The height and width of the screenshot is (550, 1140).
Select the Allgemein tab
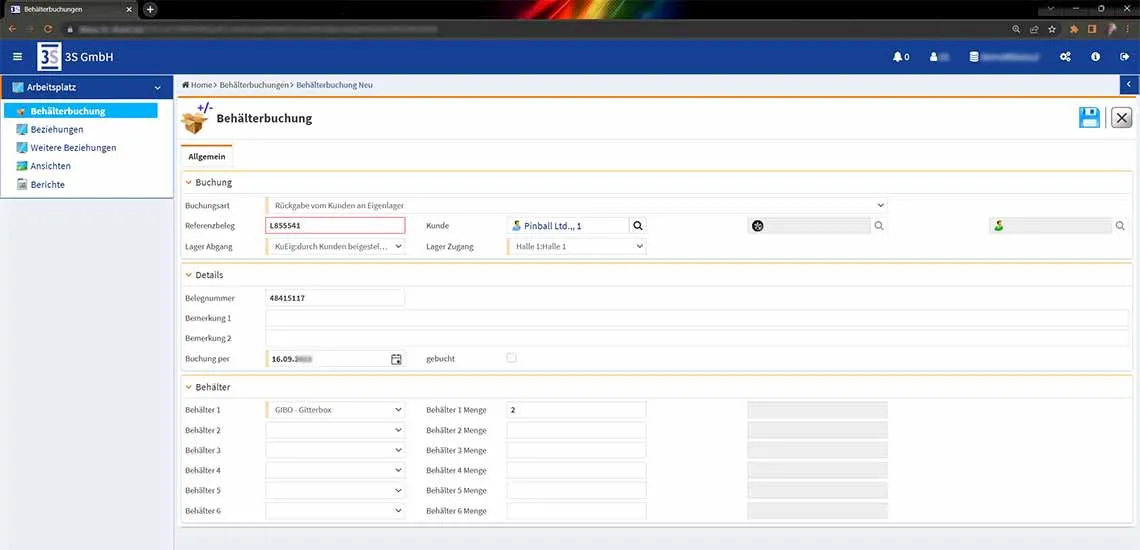click(207, 157)
